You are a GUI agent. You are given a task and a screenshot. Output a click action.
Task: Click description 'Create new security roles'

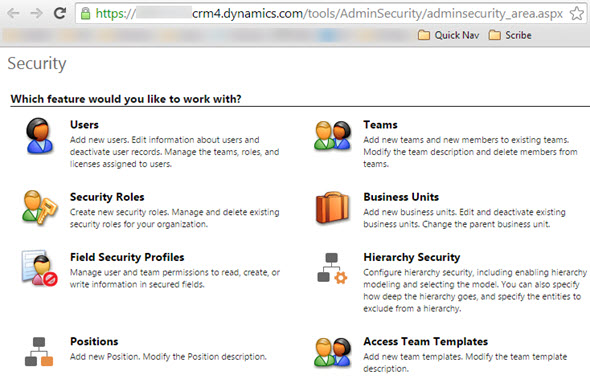(x=175, y=218)
